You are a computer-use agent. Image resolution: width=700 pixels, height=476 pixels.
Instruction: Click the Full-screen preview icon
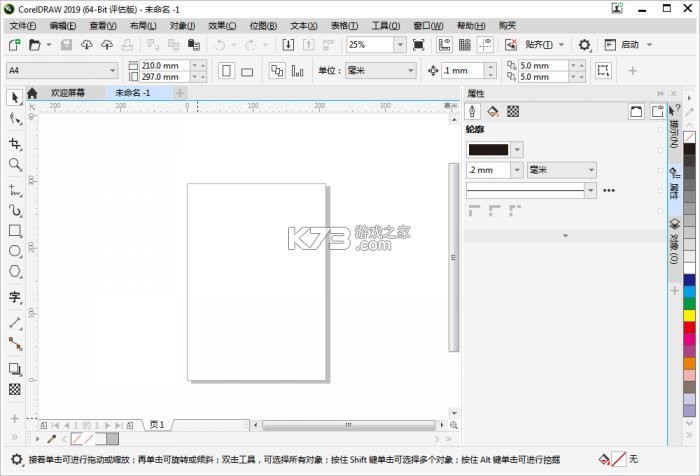418,45
